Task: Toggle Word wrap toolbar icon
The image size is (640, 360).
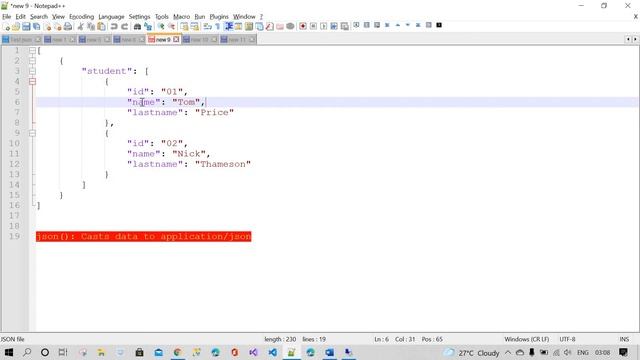Action: (x=207, y=27)
